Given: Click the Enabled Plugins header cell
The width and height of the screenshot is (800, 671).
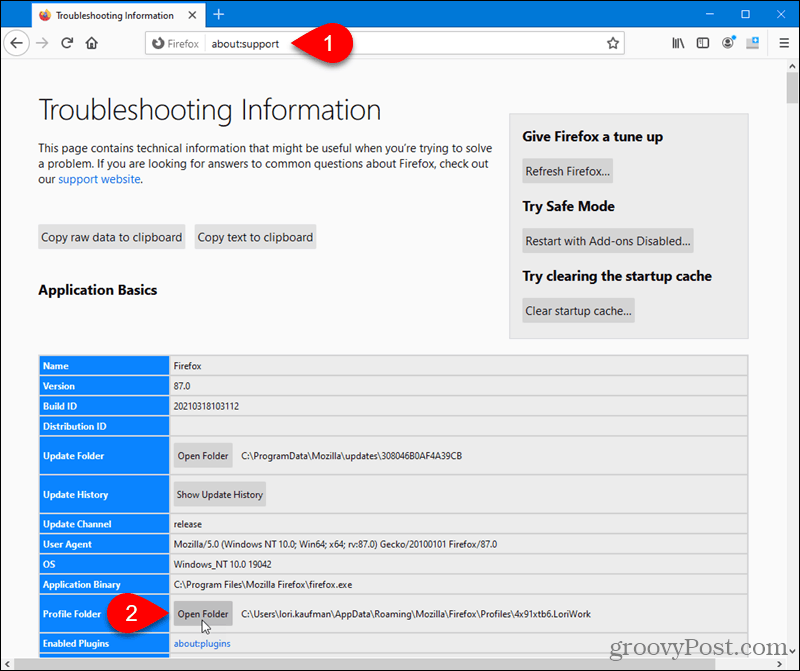Looking at the screenshot, I should [x=104, y=643].
